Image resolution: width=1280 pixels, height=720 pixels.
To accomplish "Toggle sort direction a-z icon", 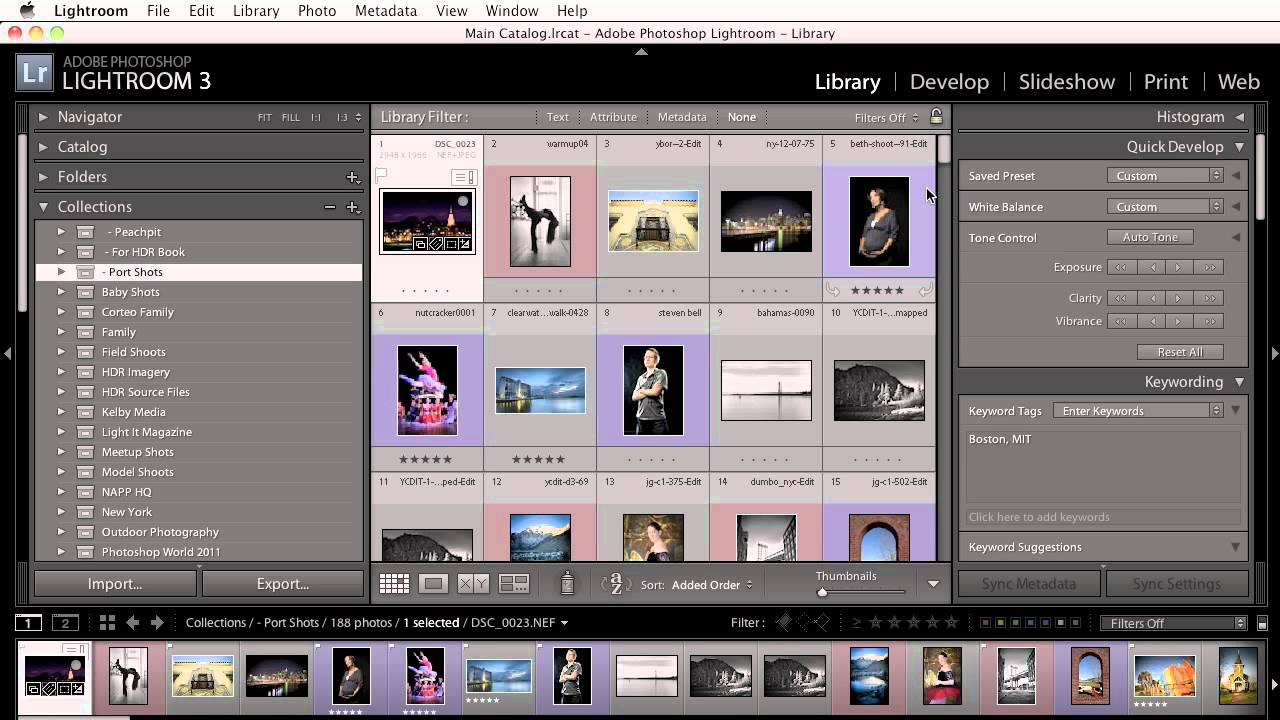I will (x=616, y=584).
